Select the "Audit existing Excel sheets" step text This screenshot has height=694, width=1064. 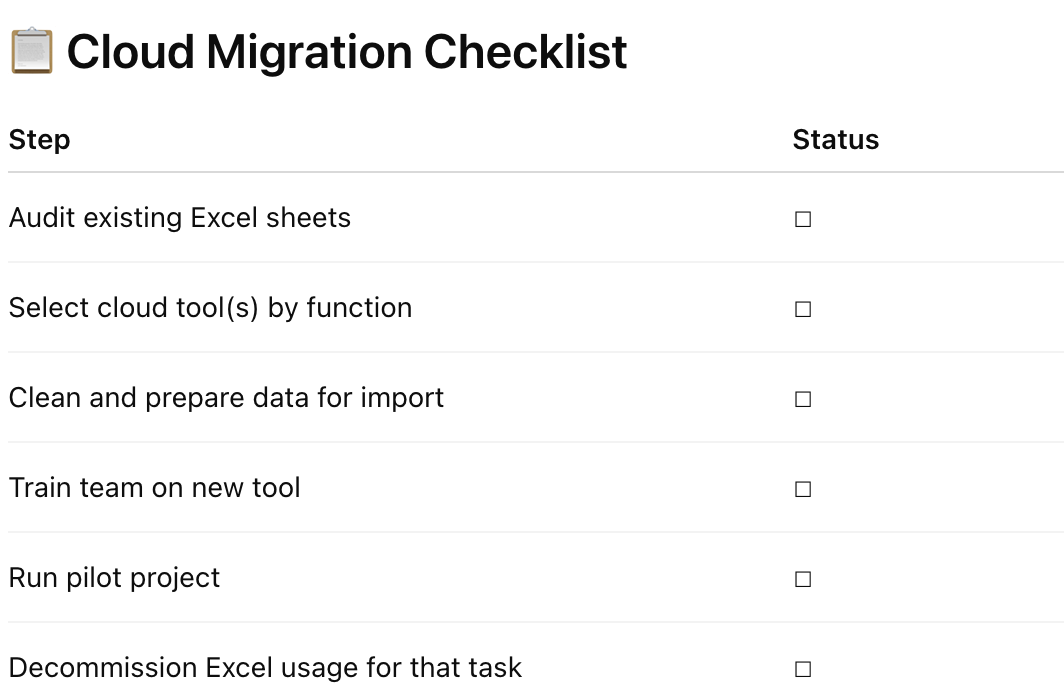(180, 218)
